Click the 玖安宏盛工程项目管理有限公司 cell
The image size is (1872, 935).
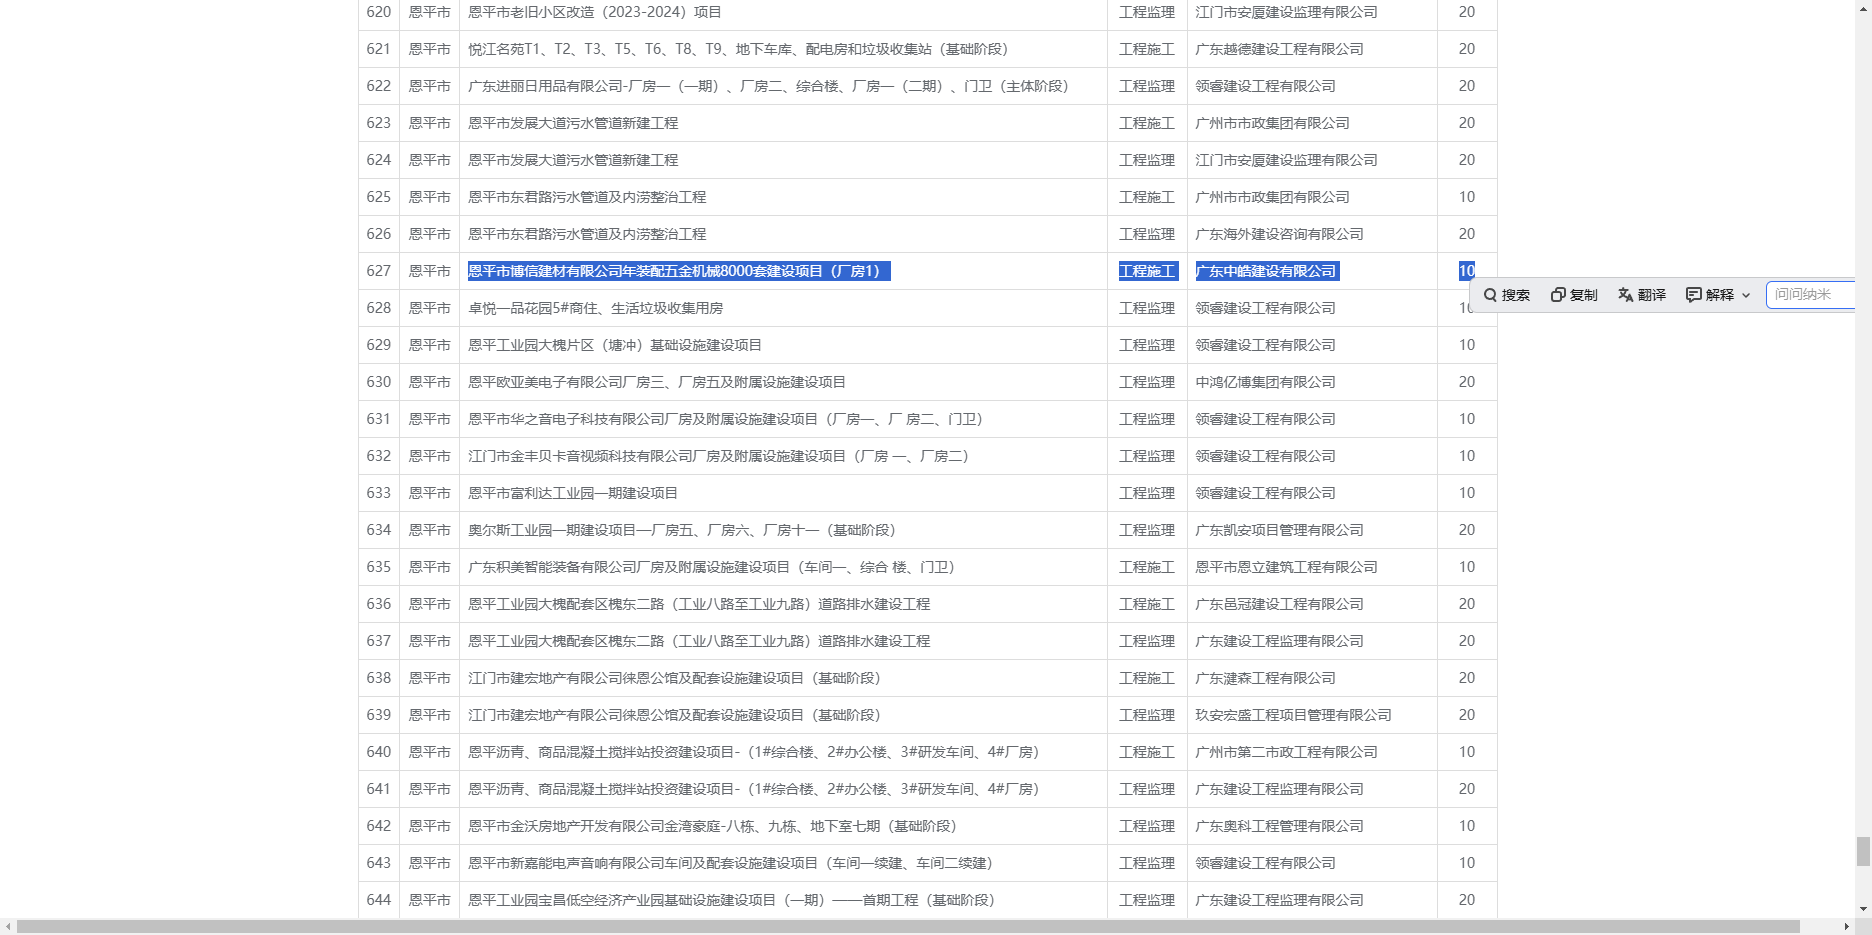[1293, 715]
